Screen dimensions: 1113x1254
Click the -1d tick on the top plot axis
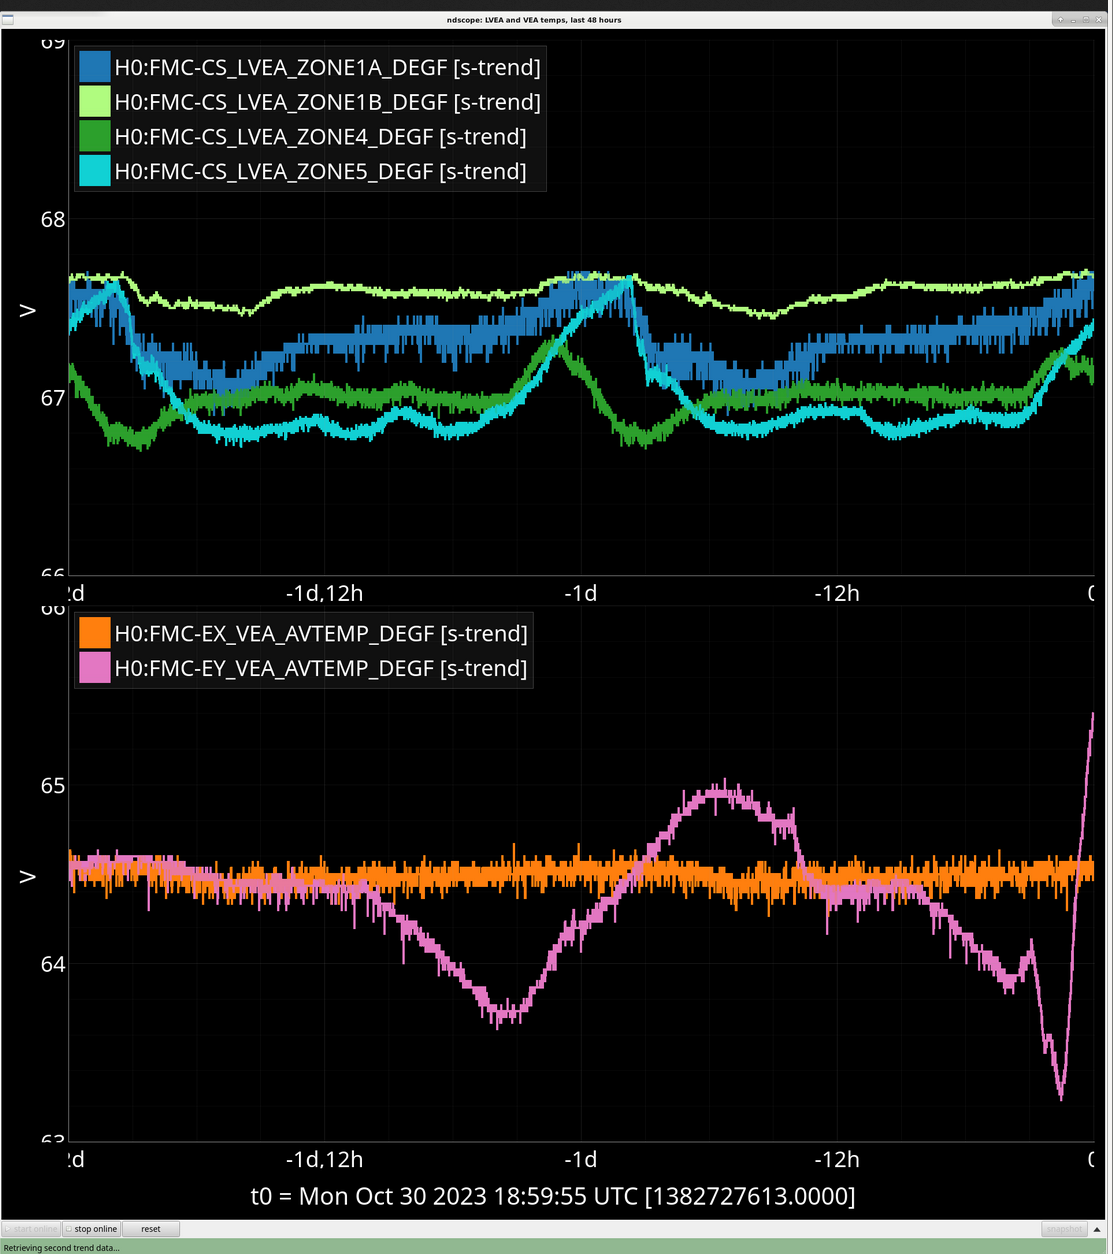coord(580,593)
